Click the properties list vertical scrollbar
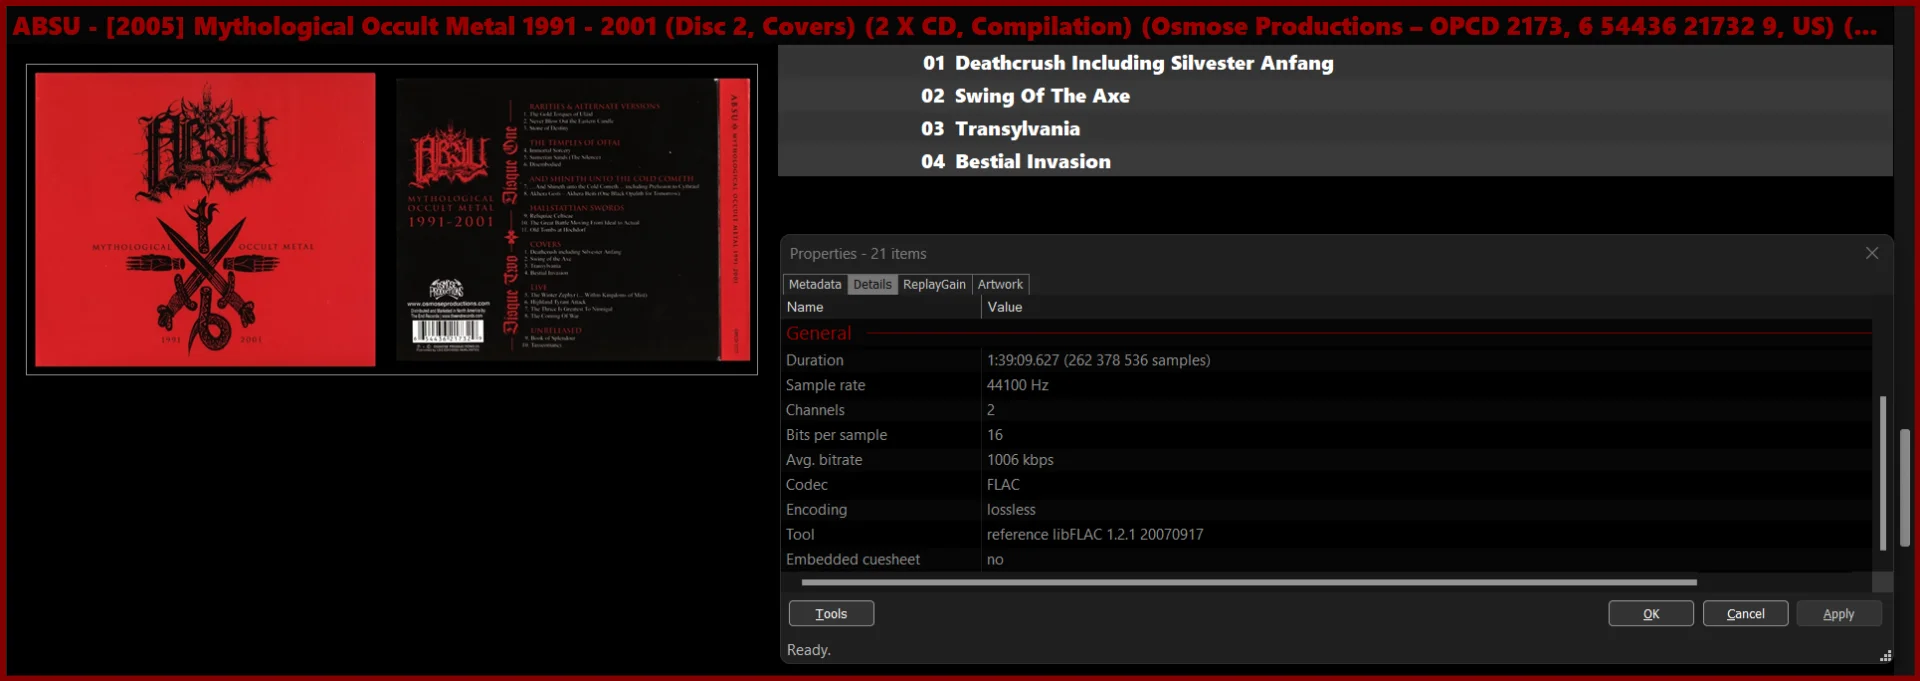The height and width of the screenshot is (681, 1920). click(1882, 472)
